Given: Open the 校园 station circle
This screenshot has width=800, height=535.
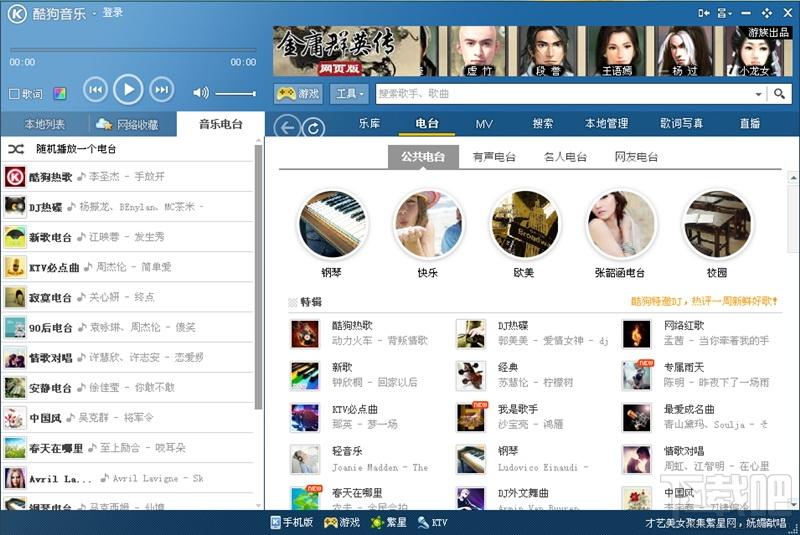Looking at the screenshot, I should [x=717, y=224].
